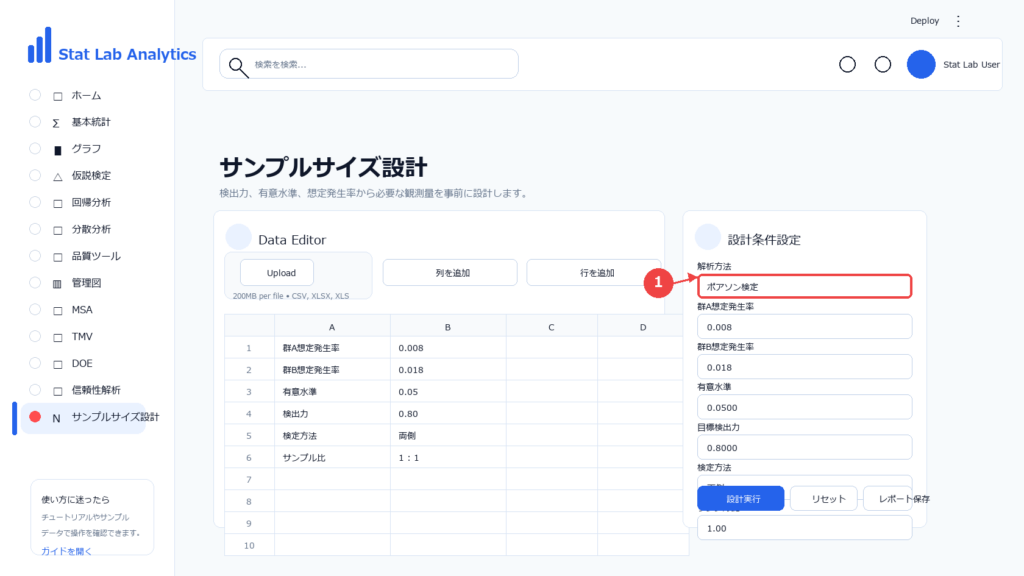Click the 品質ツール sidebar icon

(x=57, y=257)
